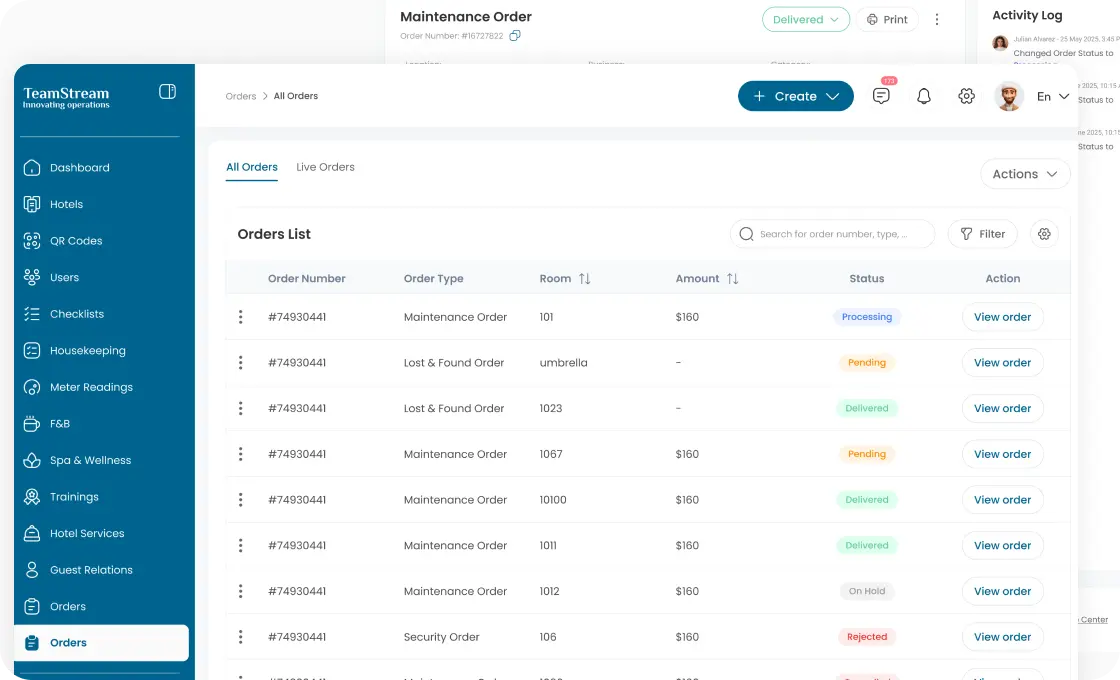The image size is (1120, 680).
Task: Collapse the sidebar using the panel toggle icon
Action: 167,92
